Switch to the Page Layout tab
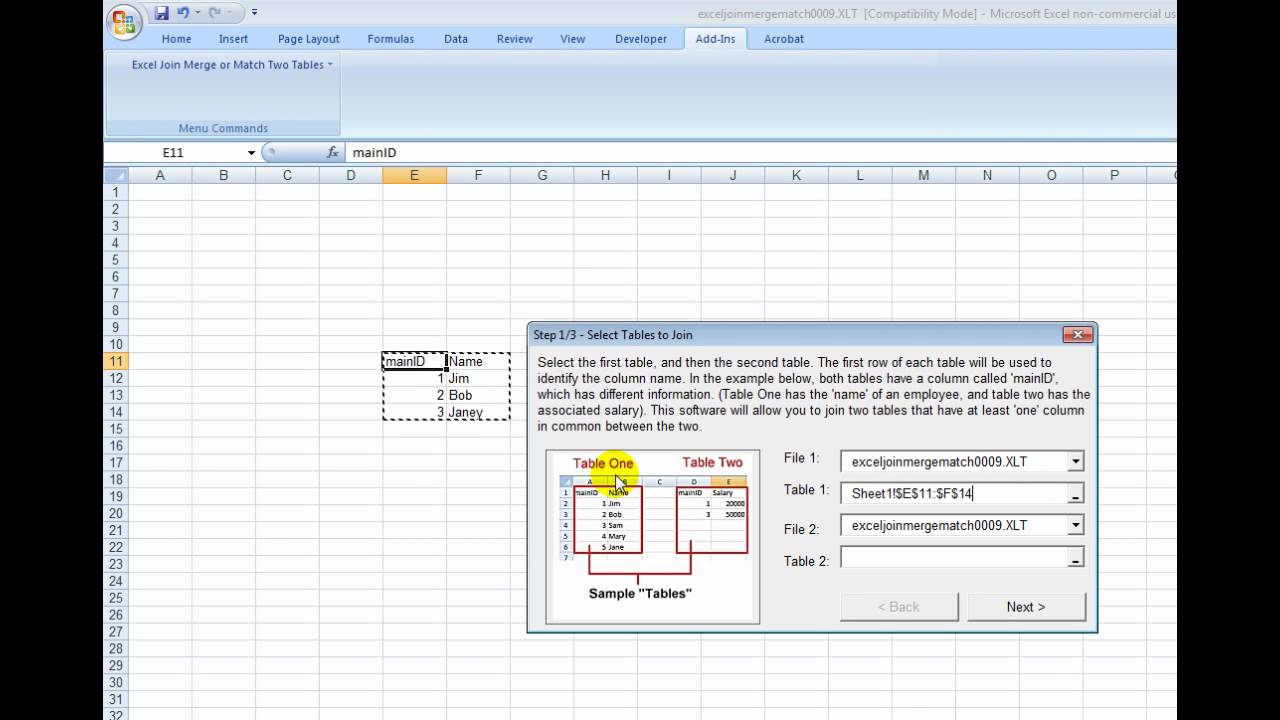Viewport: 1280px width, 720px height. click(309, 39)
